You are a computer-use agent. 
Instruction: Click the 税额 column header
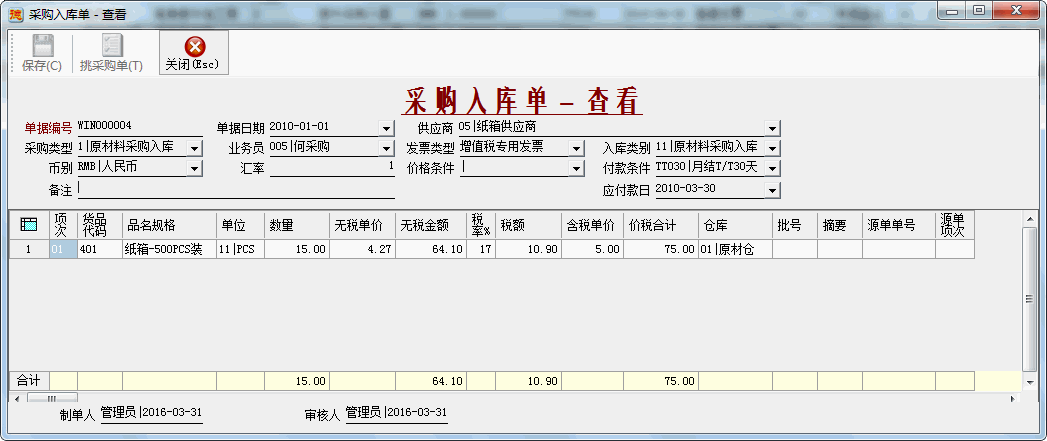pyautogui.click(x=529, y=225)
